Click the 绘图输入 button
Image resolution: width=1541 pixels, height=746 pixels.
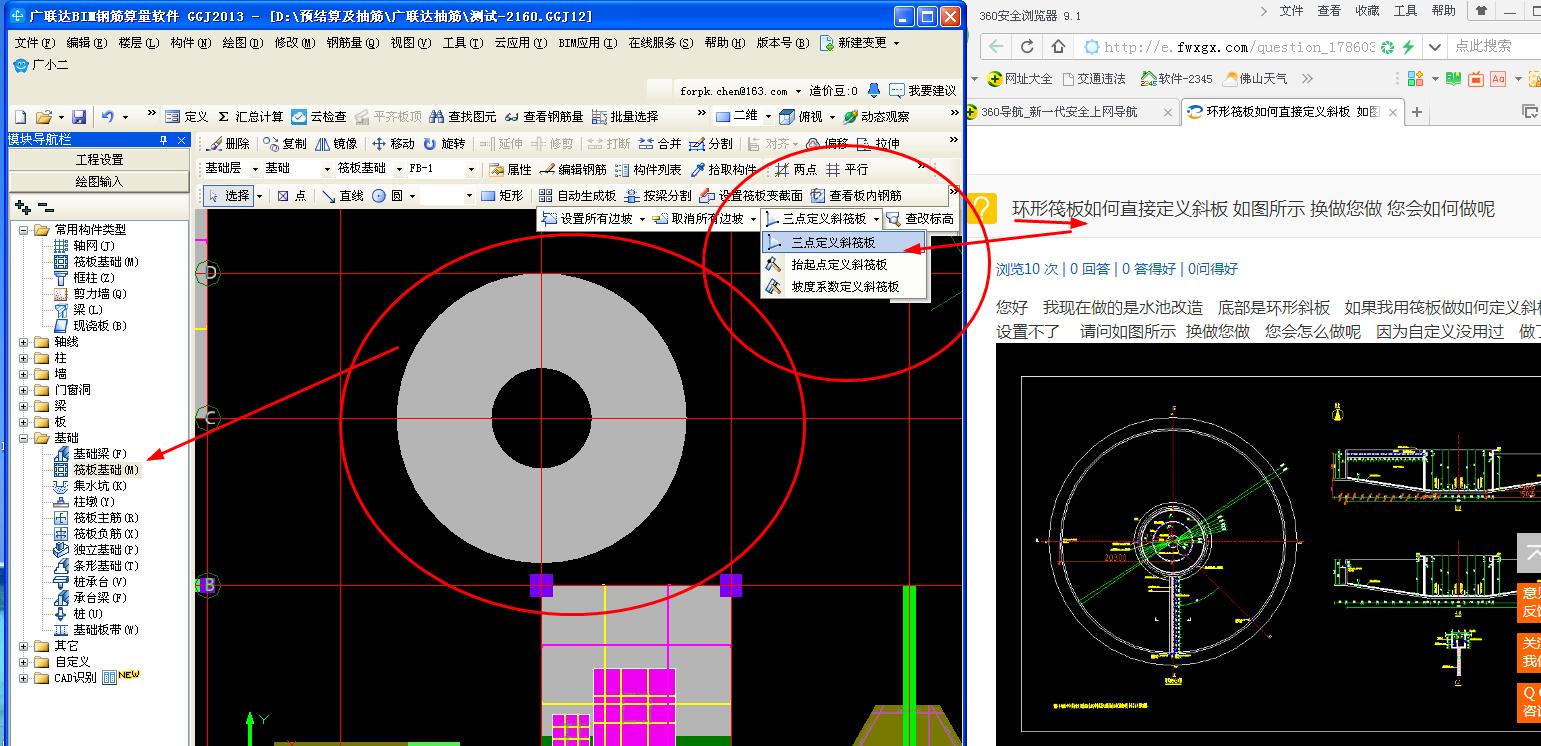99,182
